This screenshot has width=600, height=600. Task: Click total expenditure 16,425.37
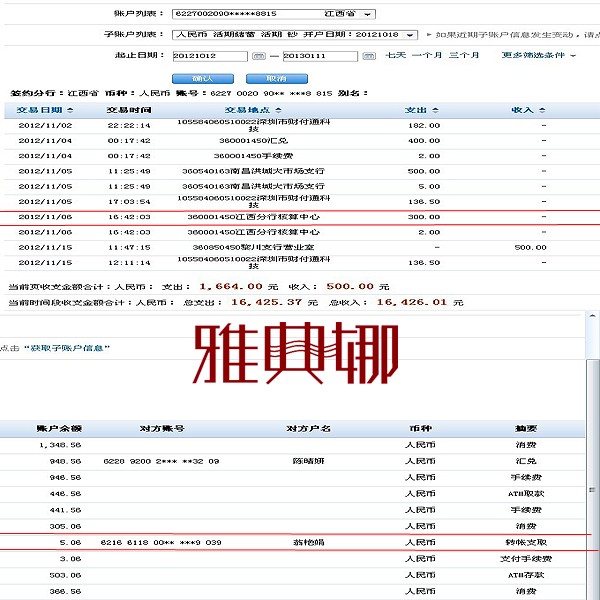point(266,302)
